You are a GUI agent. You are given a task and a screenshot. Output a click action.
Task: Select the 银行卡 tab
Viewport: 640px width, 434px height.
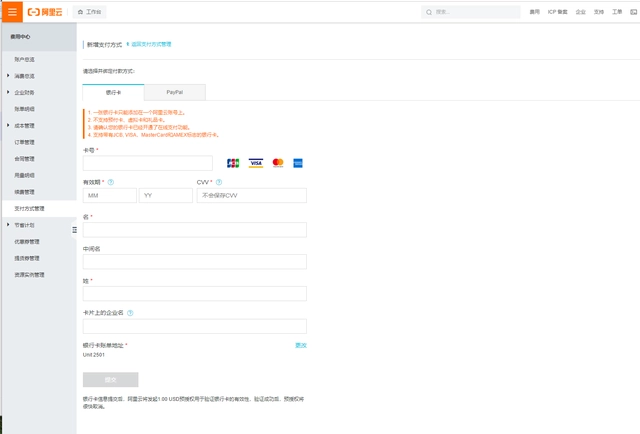point(113,92)
